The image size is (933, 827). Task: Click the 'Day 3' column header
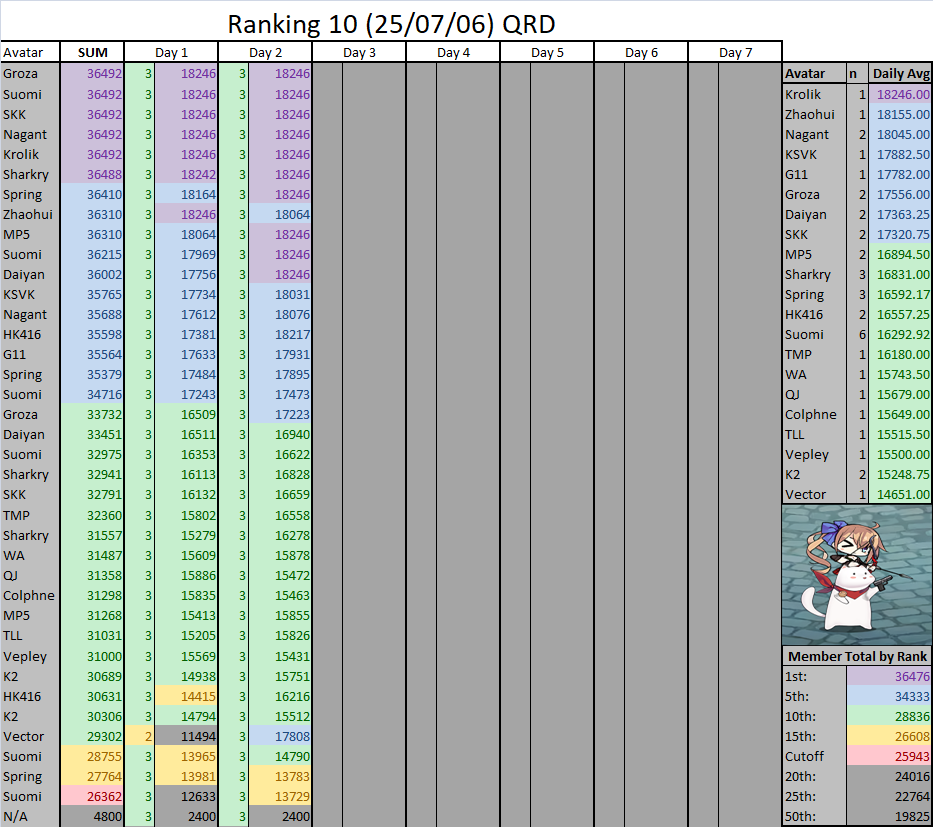tap(359, 52)
